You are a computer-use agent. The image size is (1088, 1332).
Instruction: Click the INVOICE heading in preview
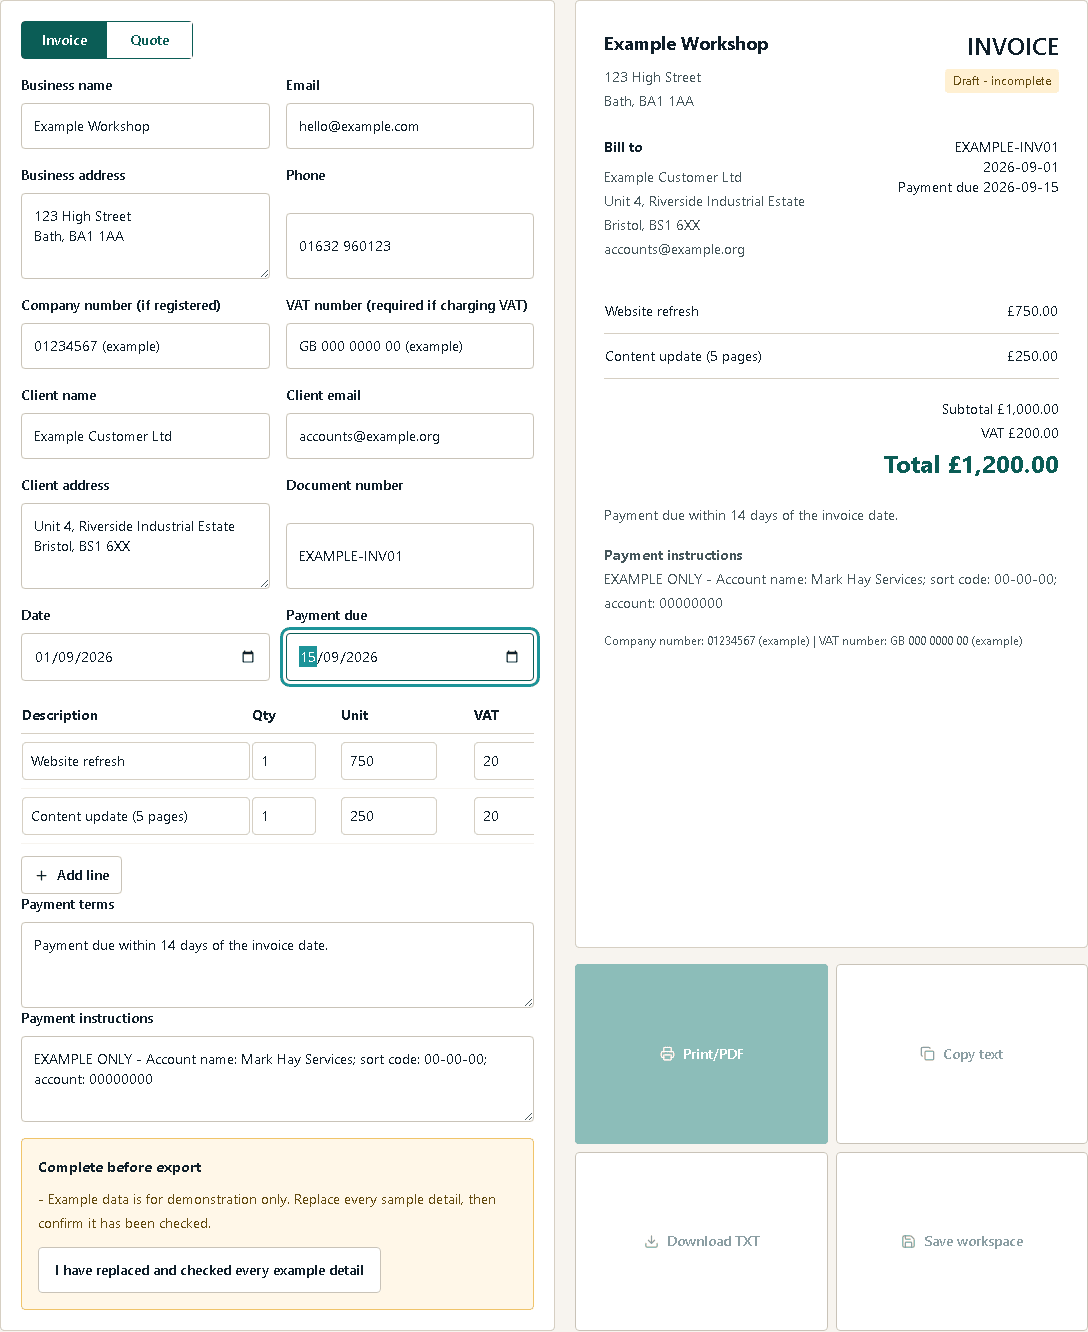1013,47
